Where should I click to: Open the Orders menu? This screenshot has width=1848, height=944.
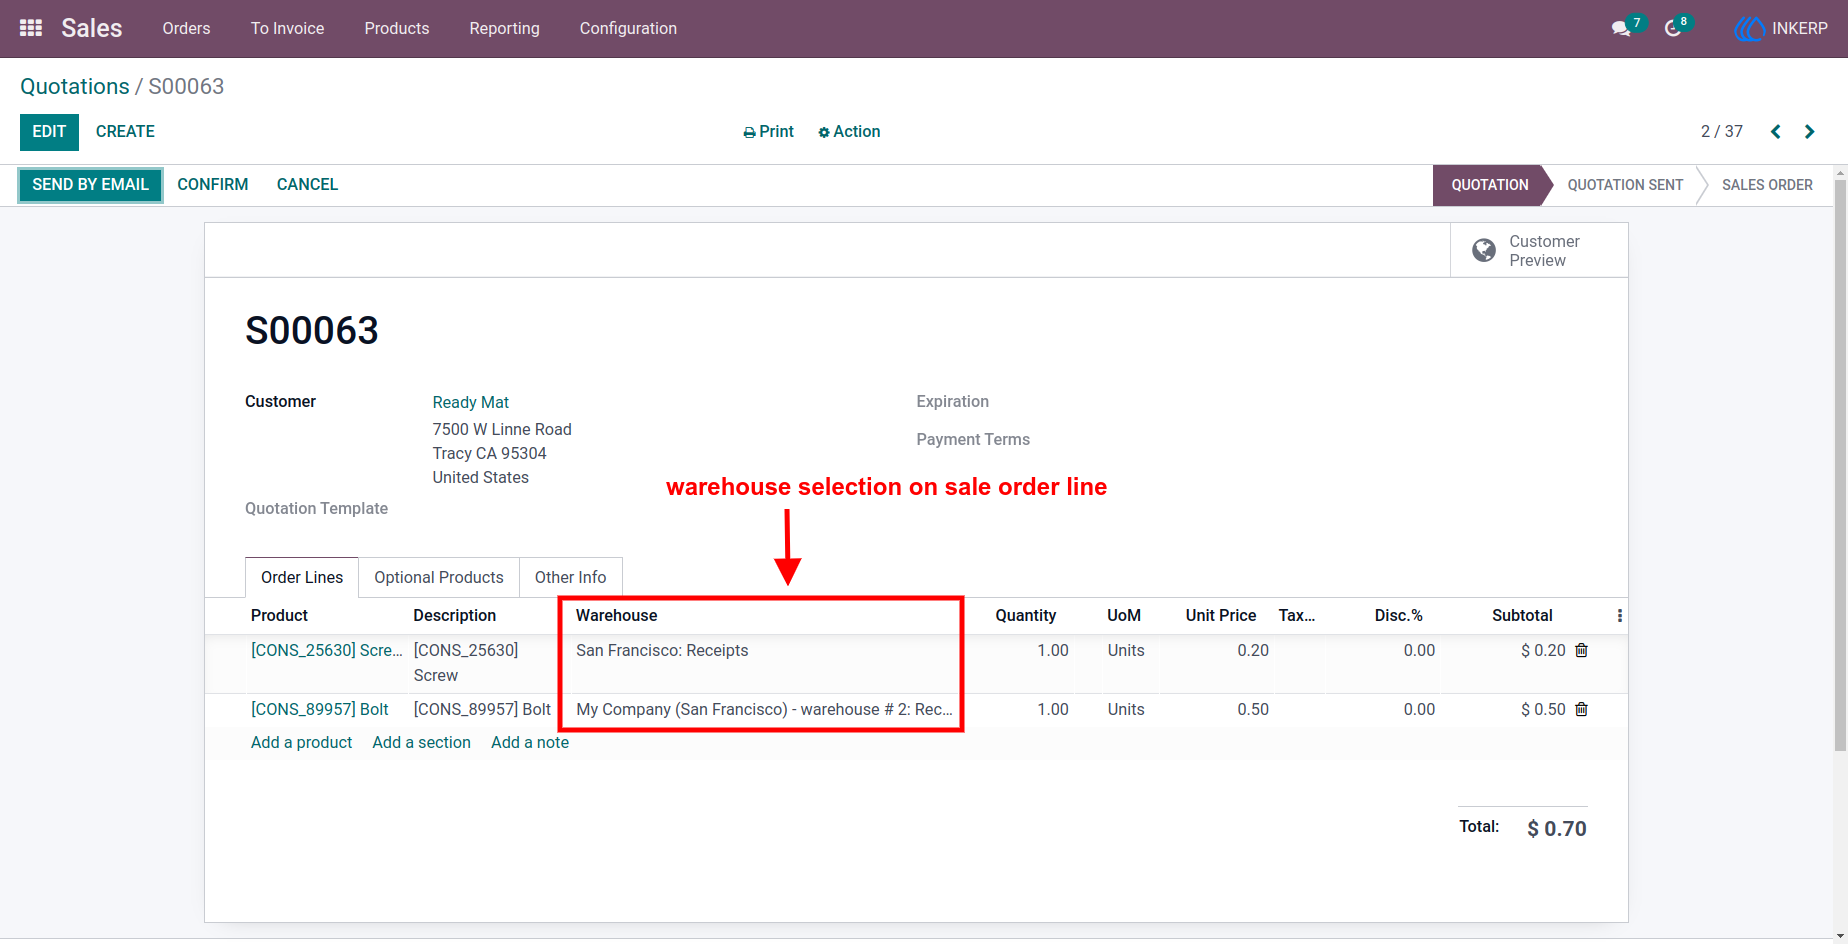coord(186,28)
